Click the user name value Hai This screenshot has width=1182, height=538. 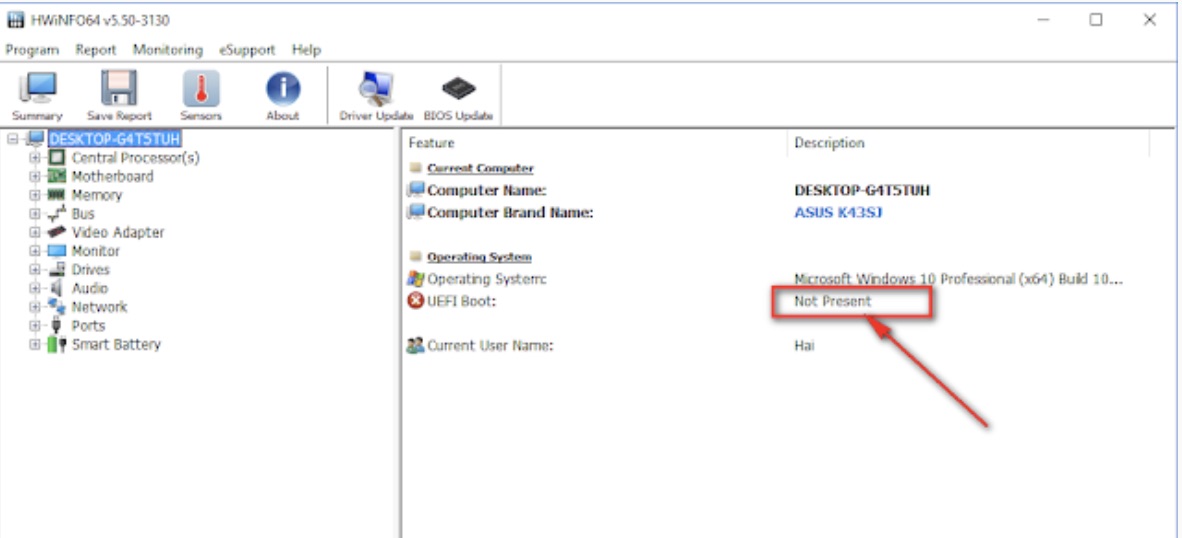tap(804, 346)
